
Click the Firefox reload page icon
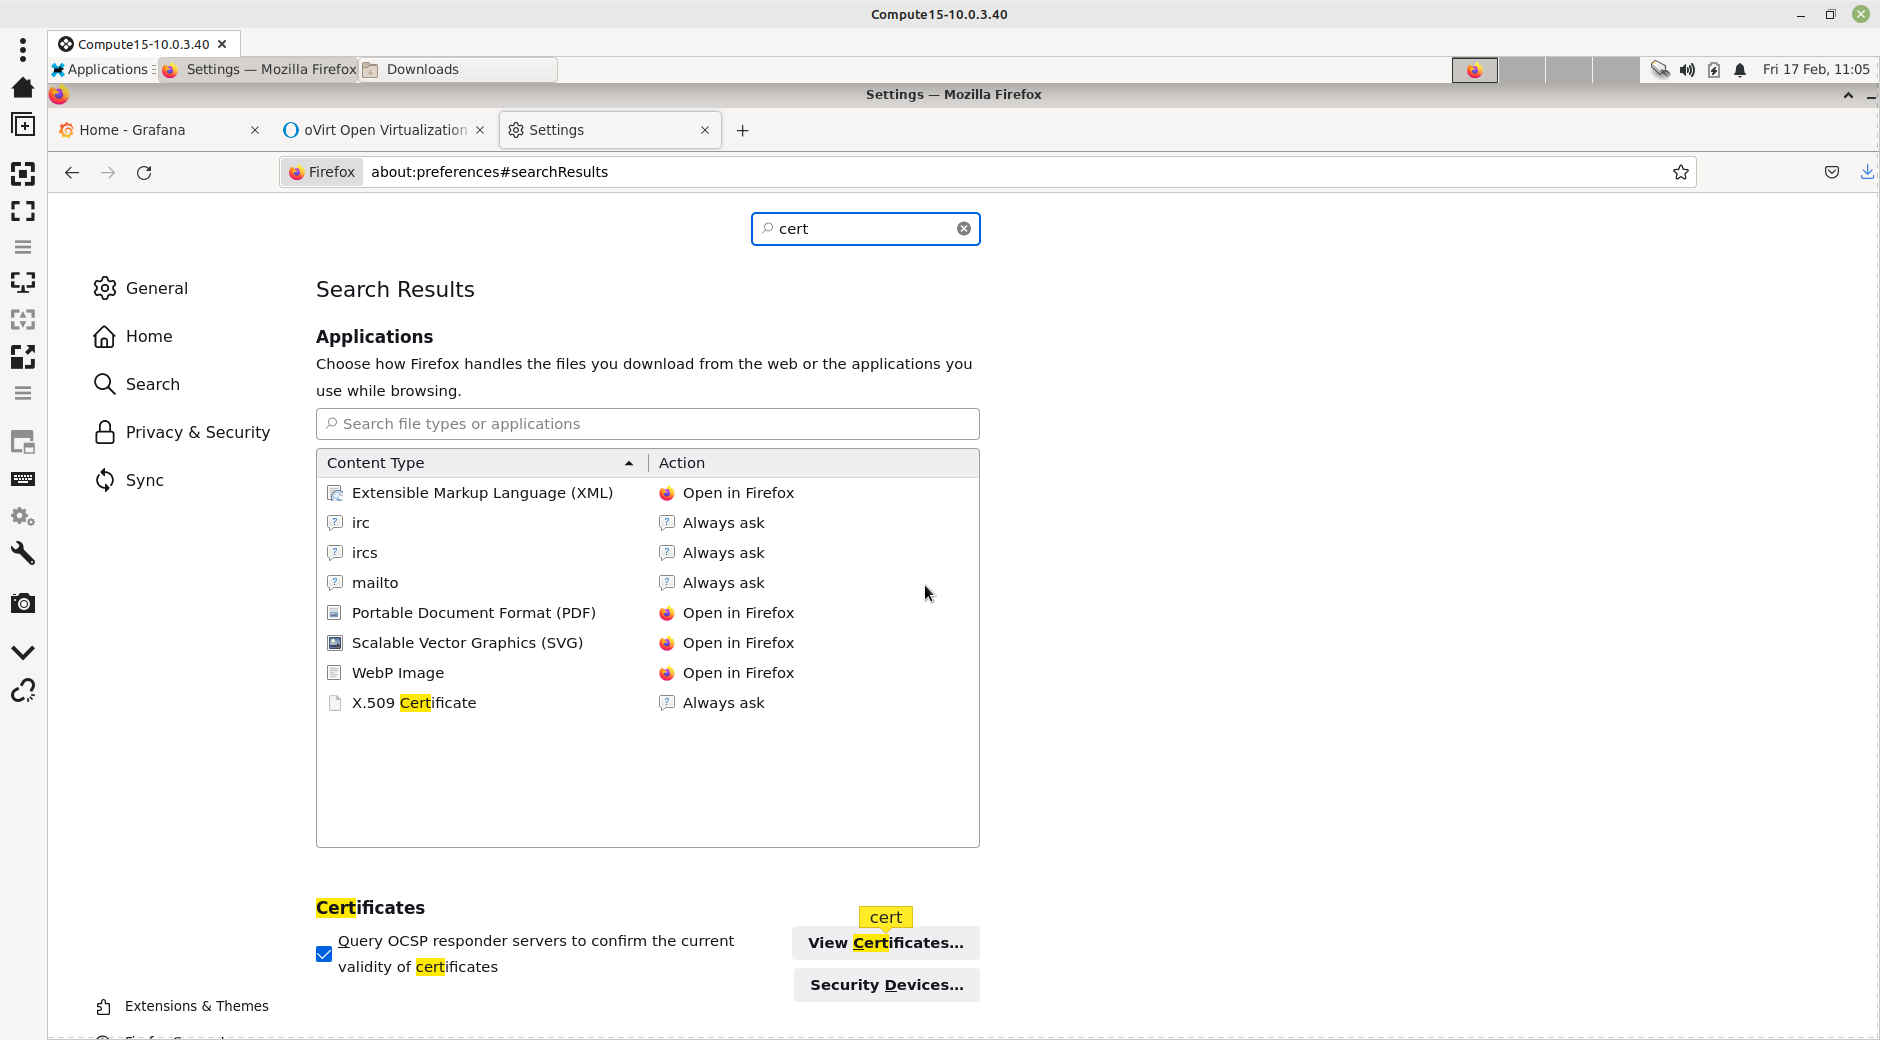click(144, 173)
